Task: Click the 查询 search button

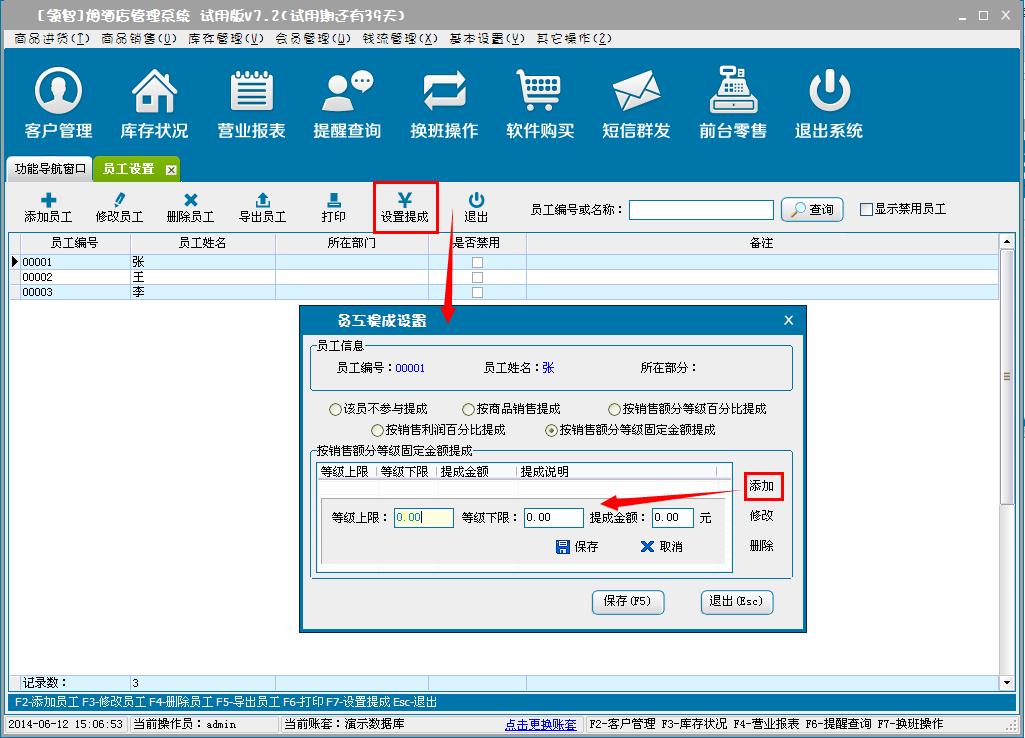Action: click(811, 210)
